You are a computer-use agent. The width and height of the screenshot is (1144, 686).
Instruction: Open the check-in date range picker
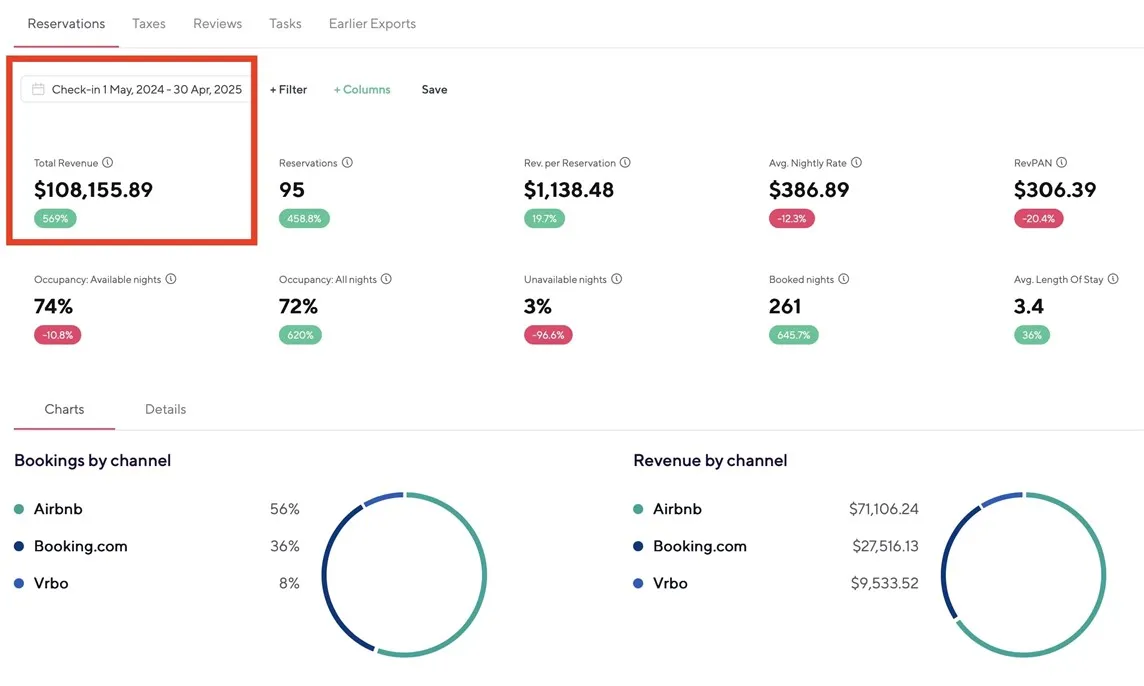coord(136,89)
